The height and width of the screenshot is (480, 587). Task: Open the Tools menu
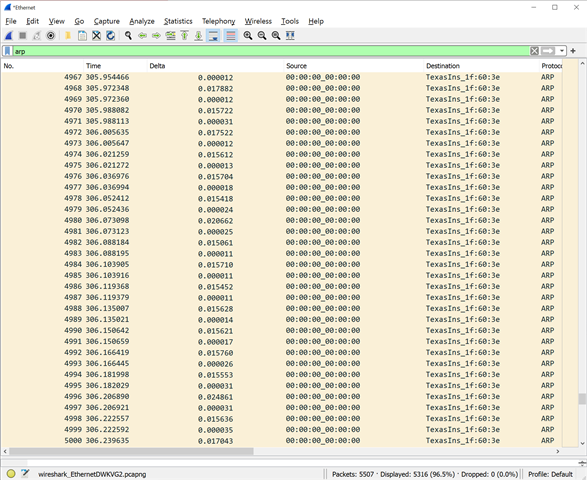tap(290, 21)
